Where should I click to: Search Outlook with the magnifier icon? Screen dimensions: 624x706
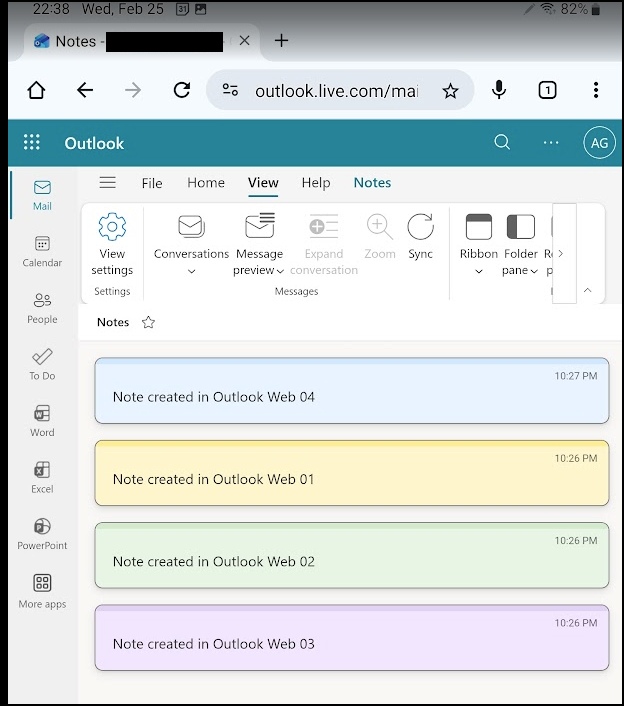tap(502, 142)
